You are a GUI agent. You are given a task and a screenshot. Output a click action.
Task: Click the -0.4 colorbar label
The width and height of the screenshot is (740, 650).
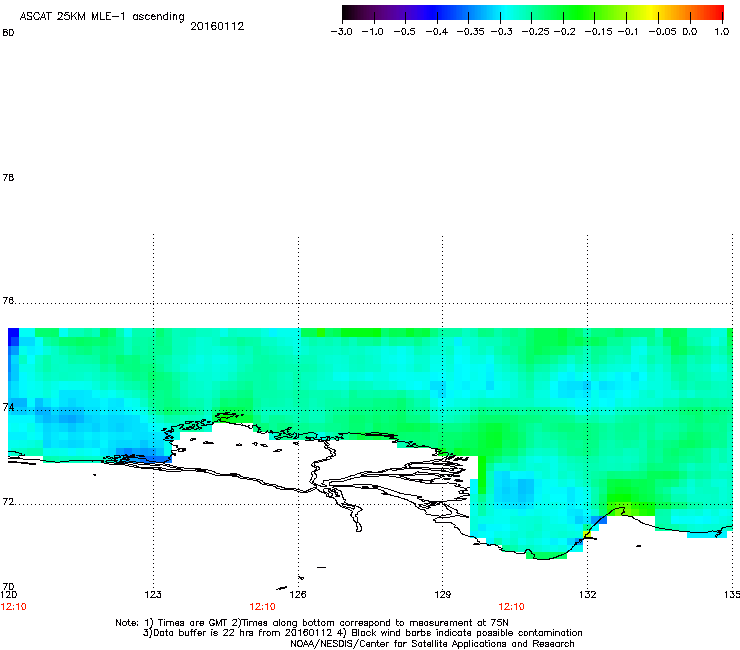[x=437, y=32]
